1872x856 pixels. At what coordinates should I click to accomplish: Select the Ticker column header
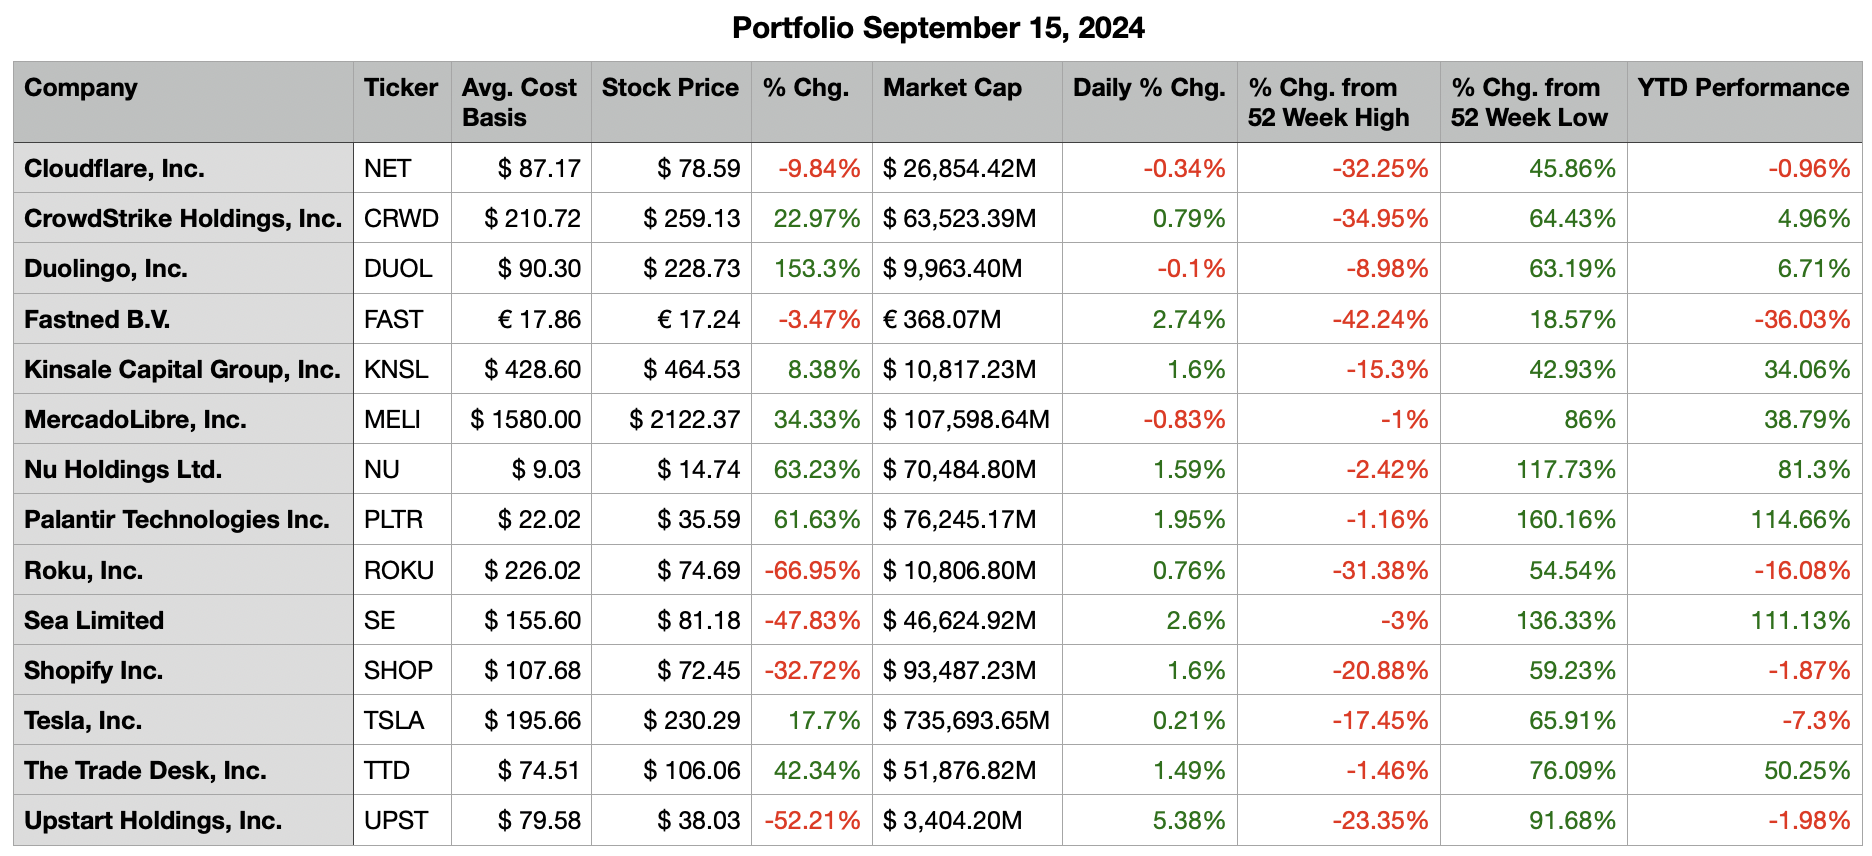click(400, 88)
